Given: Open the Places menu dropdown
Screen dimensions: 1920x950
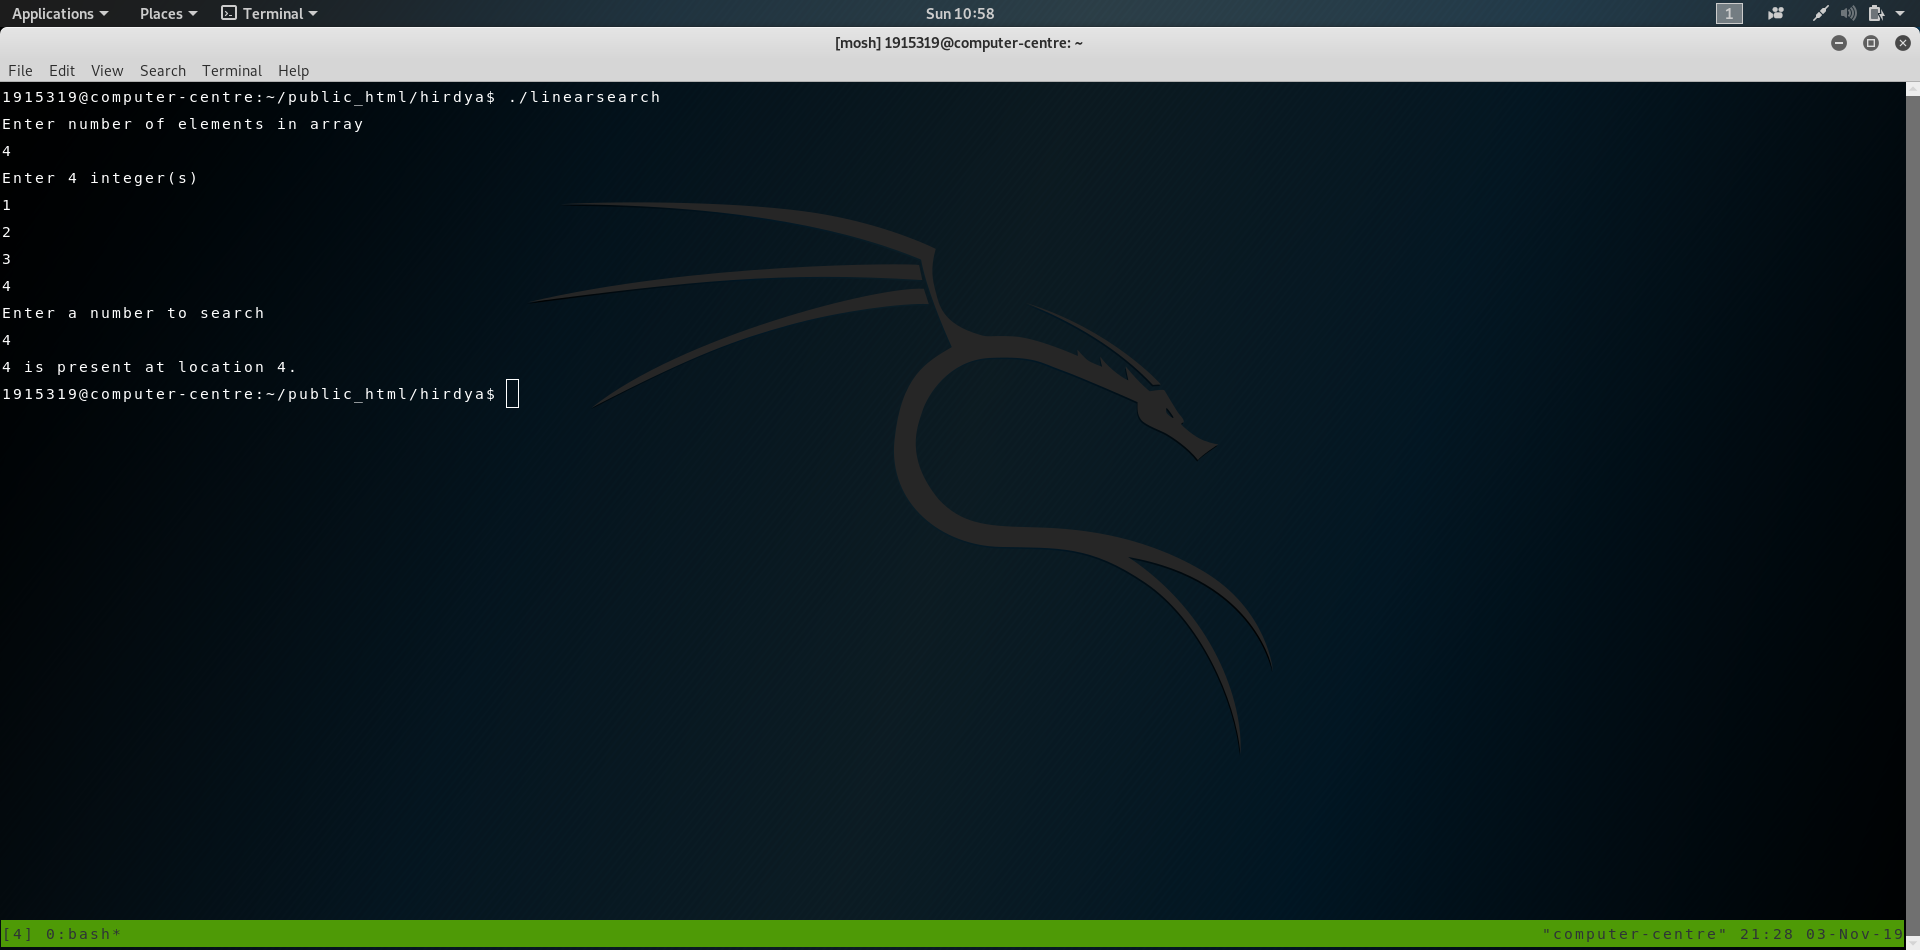Looking at the screenshot, I should point(168,13).
